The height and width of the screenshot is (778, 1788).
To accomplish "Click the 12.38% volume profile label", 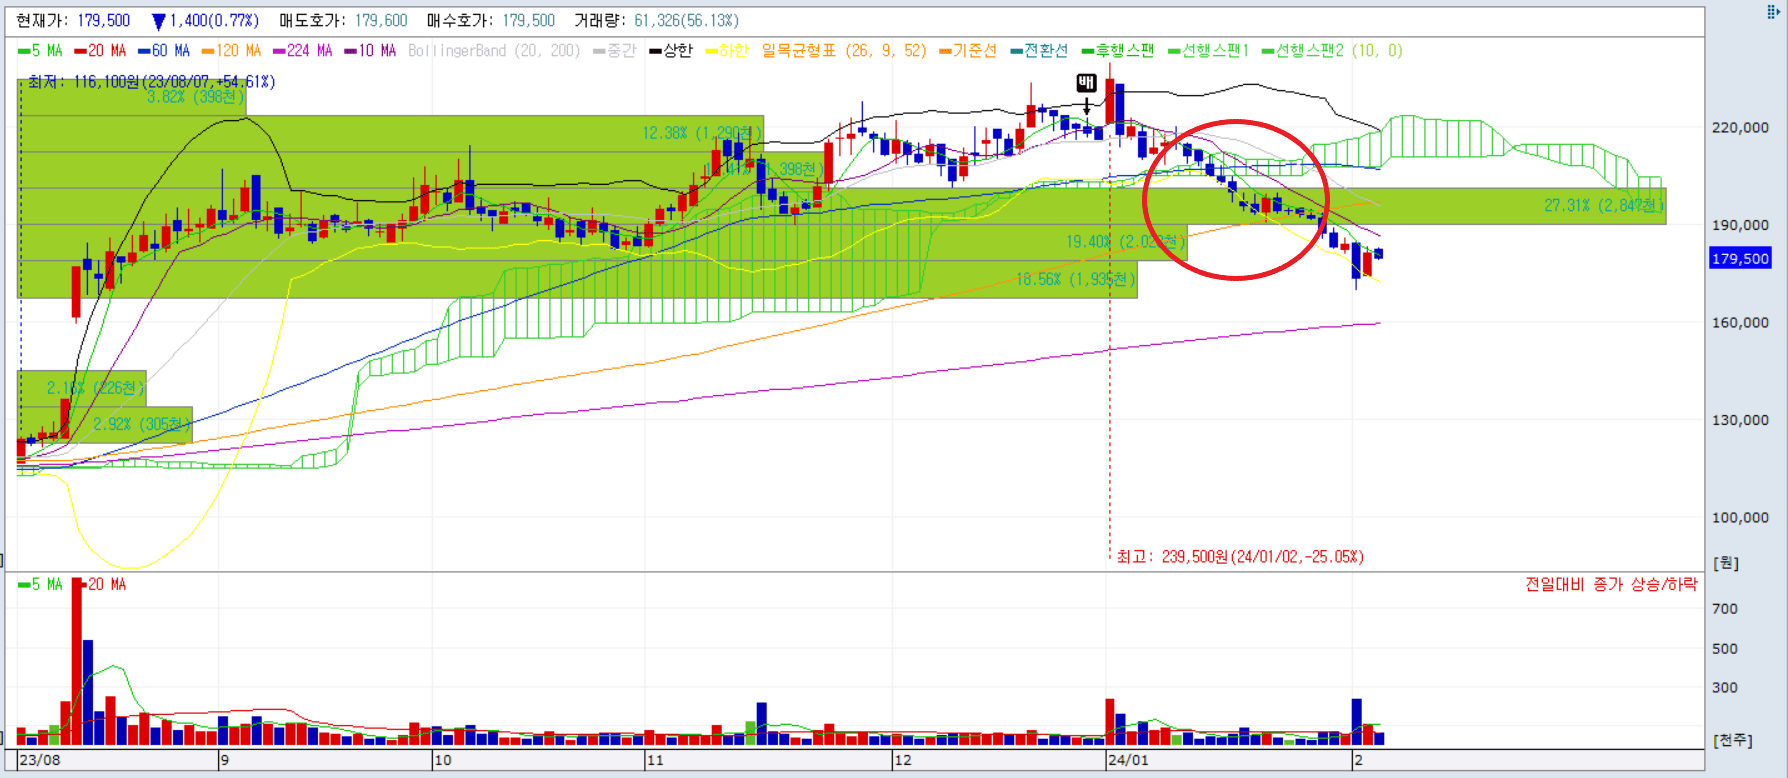I will coord(702,133).
